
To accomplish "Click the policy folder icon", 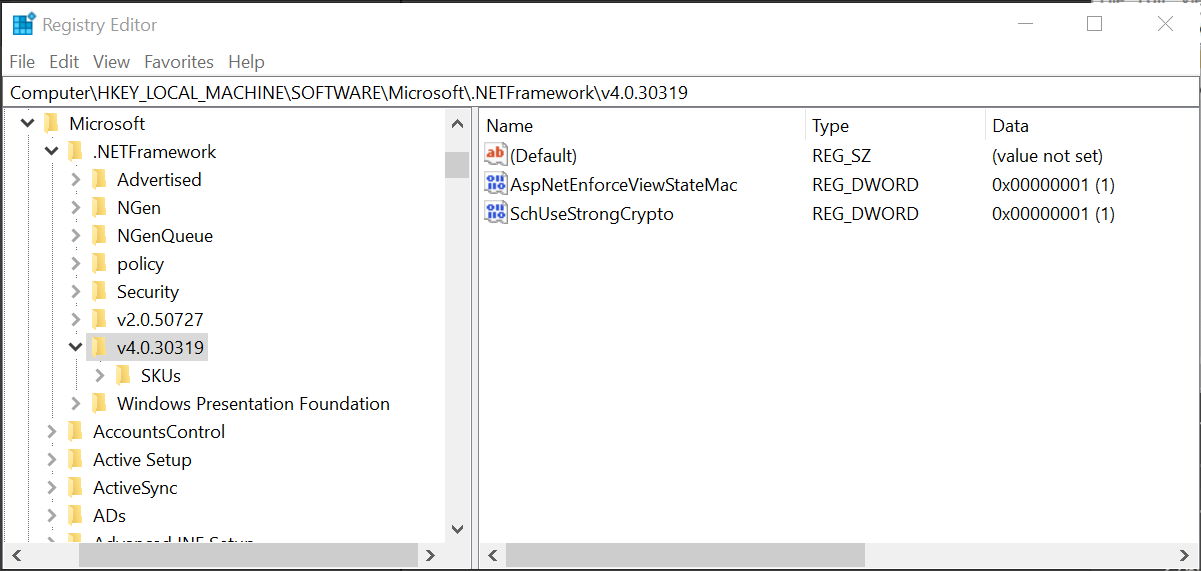I will (x=100, y=264).
